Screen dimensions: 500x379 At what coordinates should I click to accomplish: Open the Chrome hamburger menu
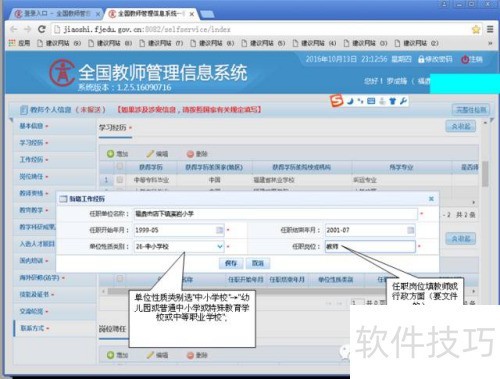[x=490, y=29]
